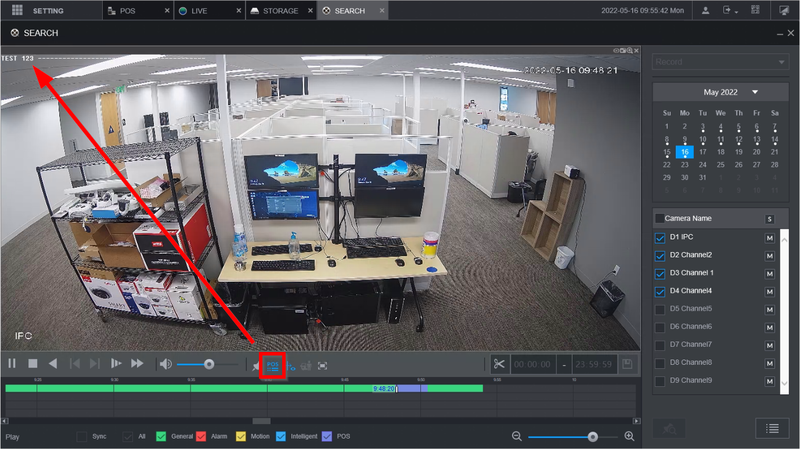Click the digital zoom magnifier on video pane
Image resolution: width=800 pixels, height=449 pixels.
(x=630, y=51)
